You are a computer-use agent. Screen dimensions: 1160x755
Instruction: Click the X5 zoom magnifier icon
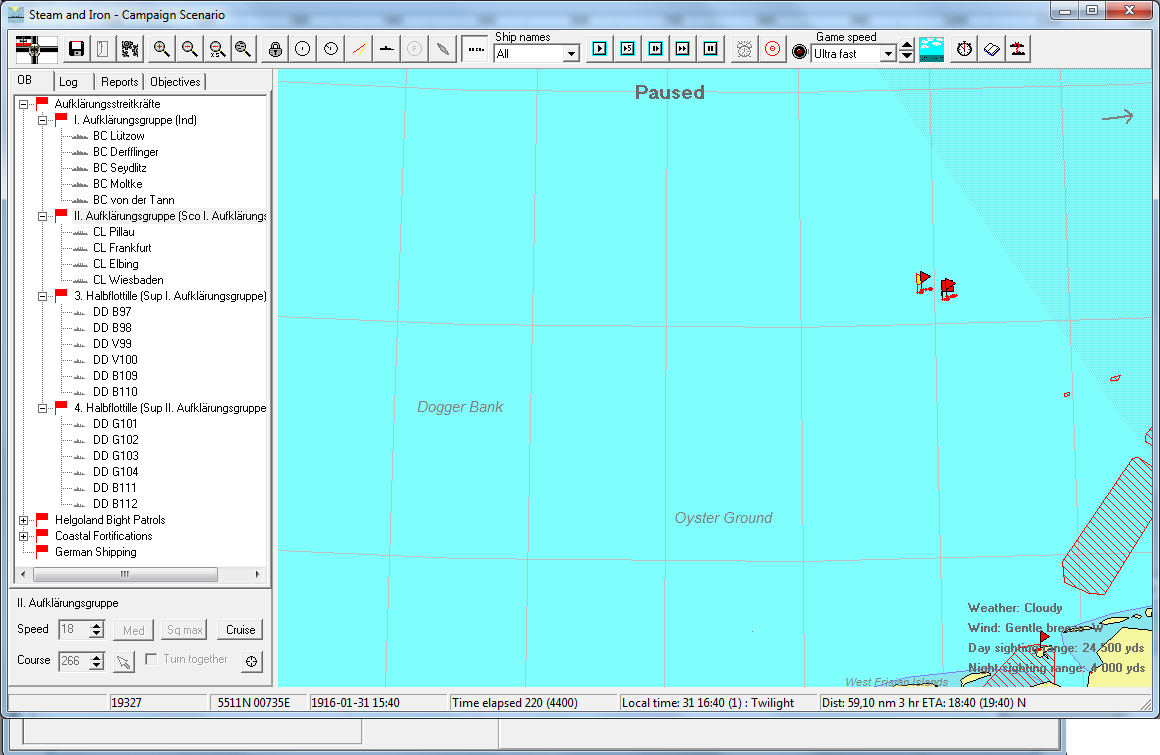(x=217, y=50)
